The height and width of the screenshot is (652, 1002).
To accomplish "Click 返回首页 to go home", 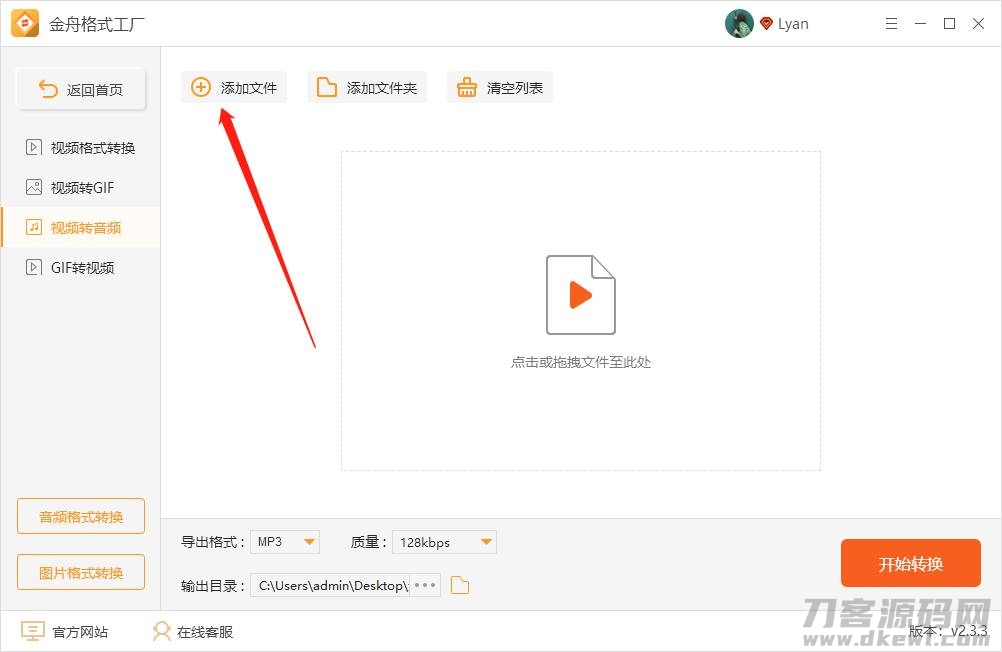I will coord(80,88).
